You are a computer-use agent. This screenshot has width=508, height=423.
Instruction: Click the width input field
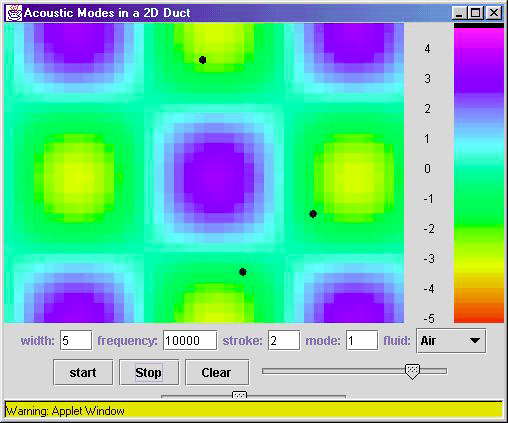pos(76,340)
